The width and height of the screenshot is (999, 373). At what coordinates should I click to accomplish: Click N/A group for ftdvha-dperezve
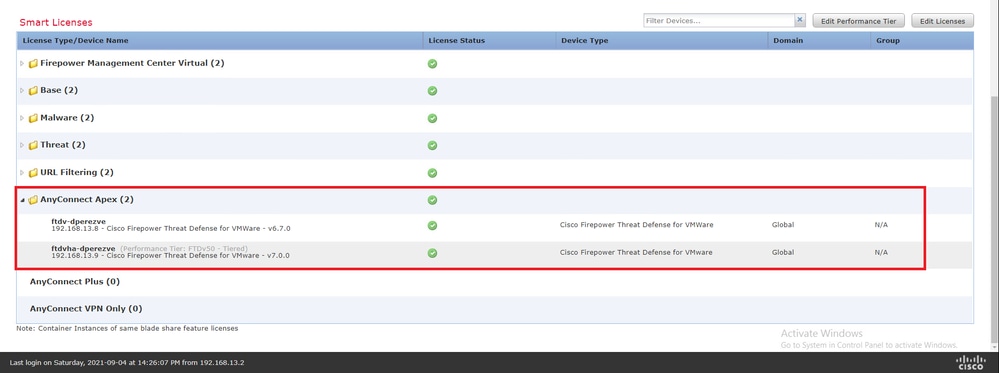click(881, 252)
